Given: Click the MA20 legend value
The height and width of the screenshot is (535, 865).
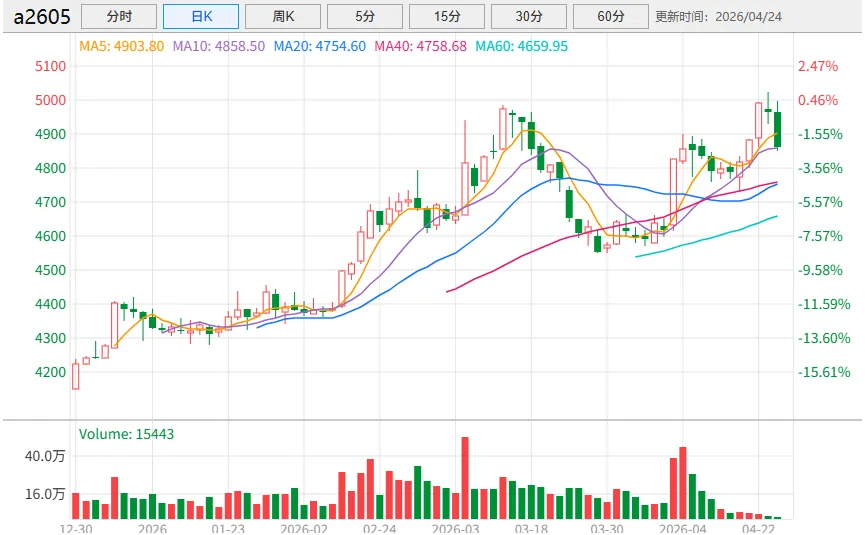Looking at the screenshot, I should click(319, 46).
